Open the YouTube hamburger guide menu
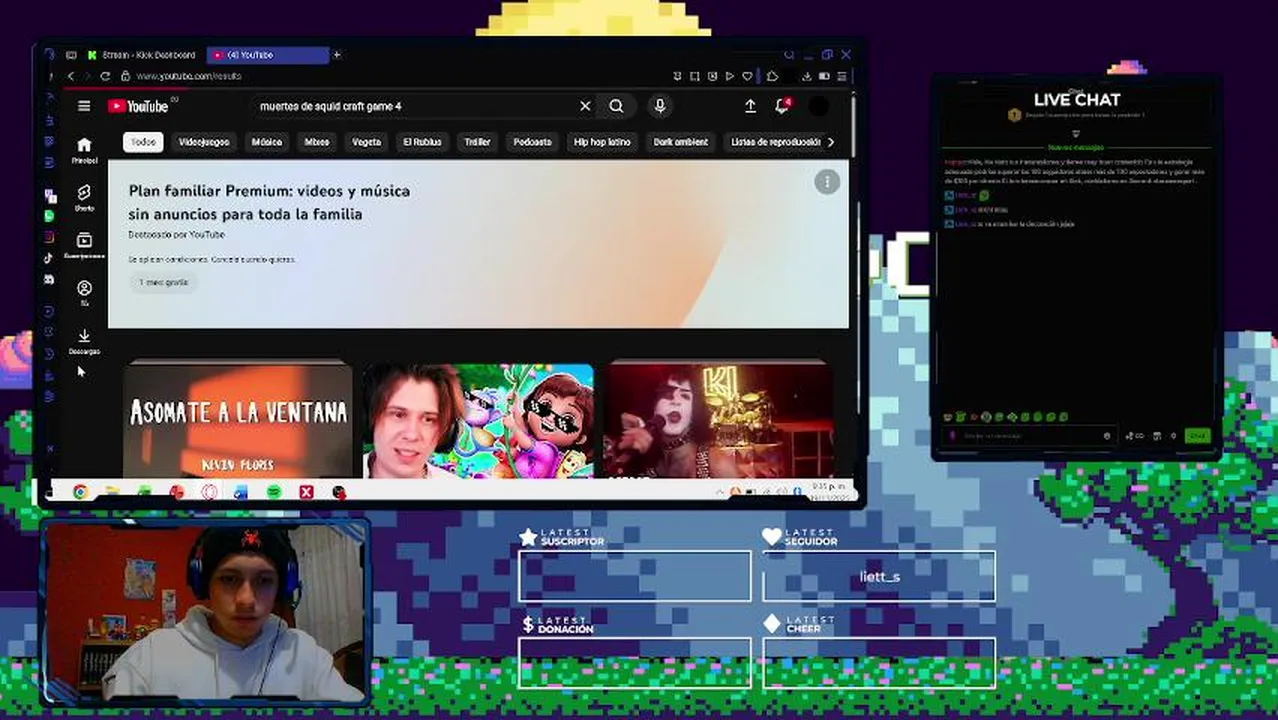 pyautogui.click(x=84, y=106)
